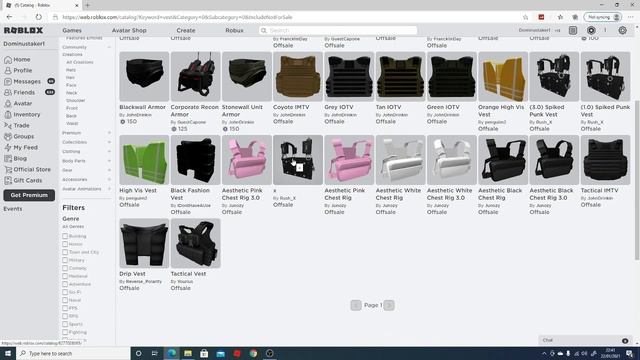The width and height of the screenshot is (640, 360).
Task: Go back with the browser back arrow
Action: 9,17
